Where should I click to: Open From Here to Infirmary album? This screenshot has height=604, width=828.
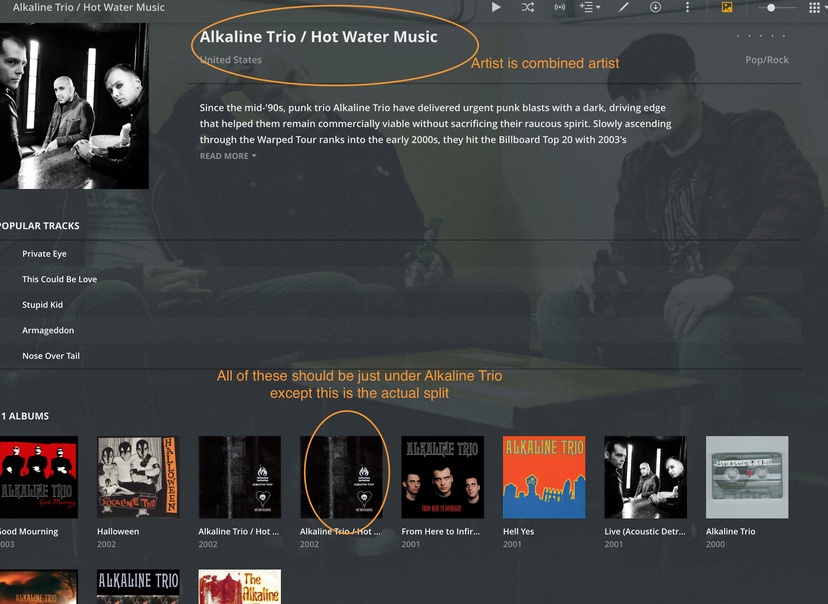(443, 477)
